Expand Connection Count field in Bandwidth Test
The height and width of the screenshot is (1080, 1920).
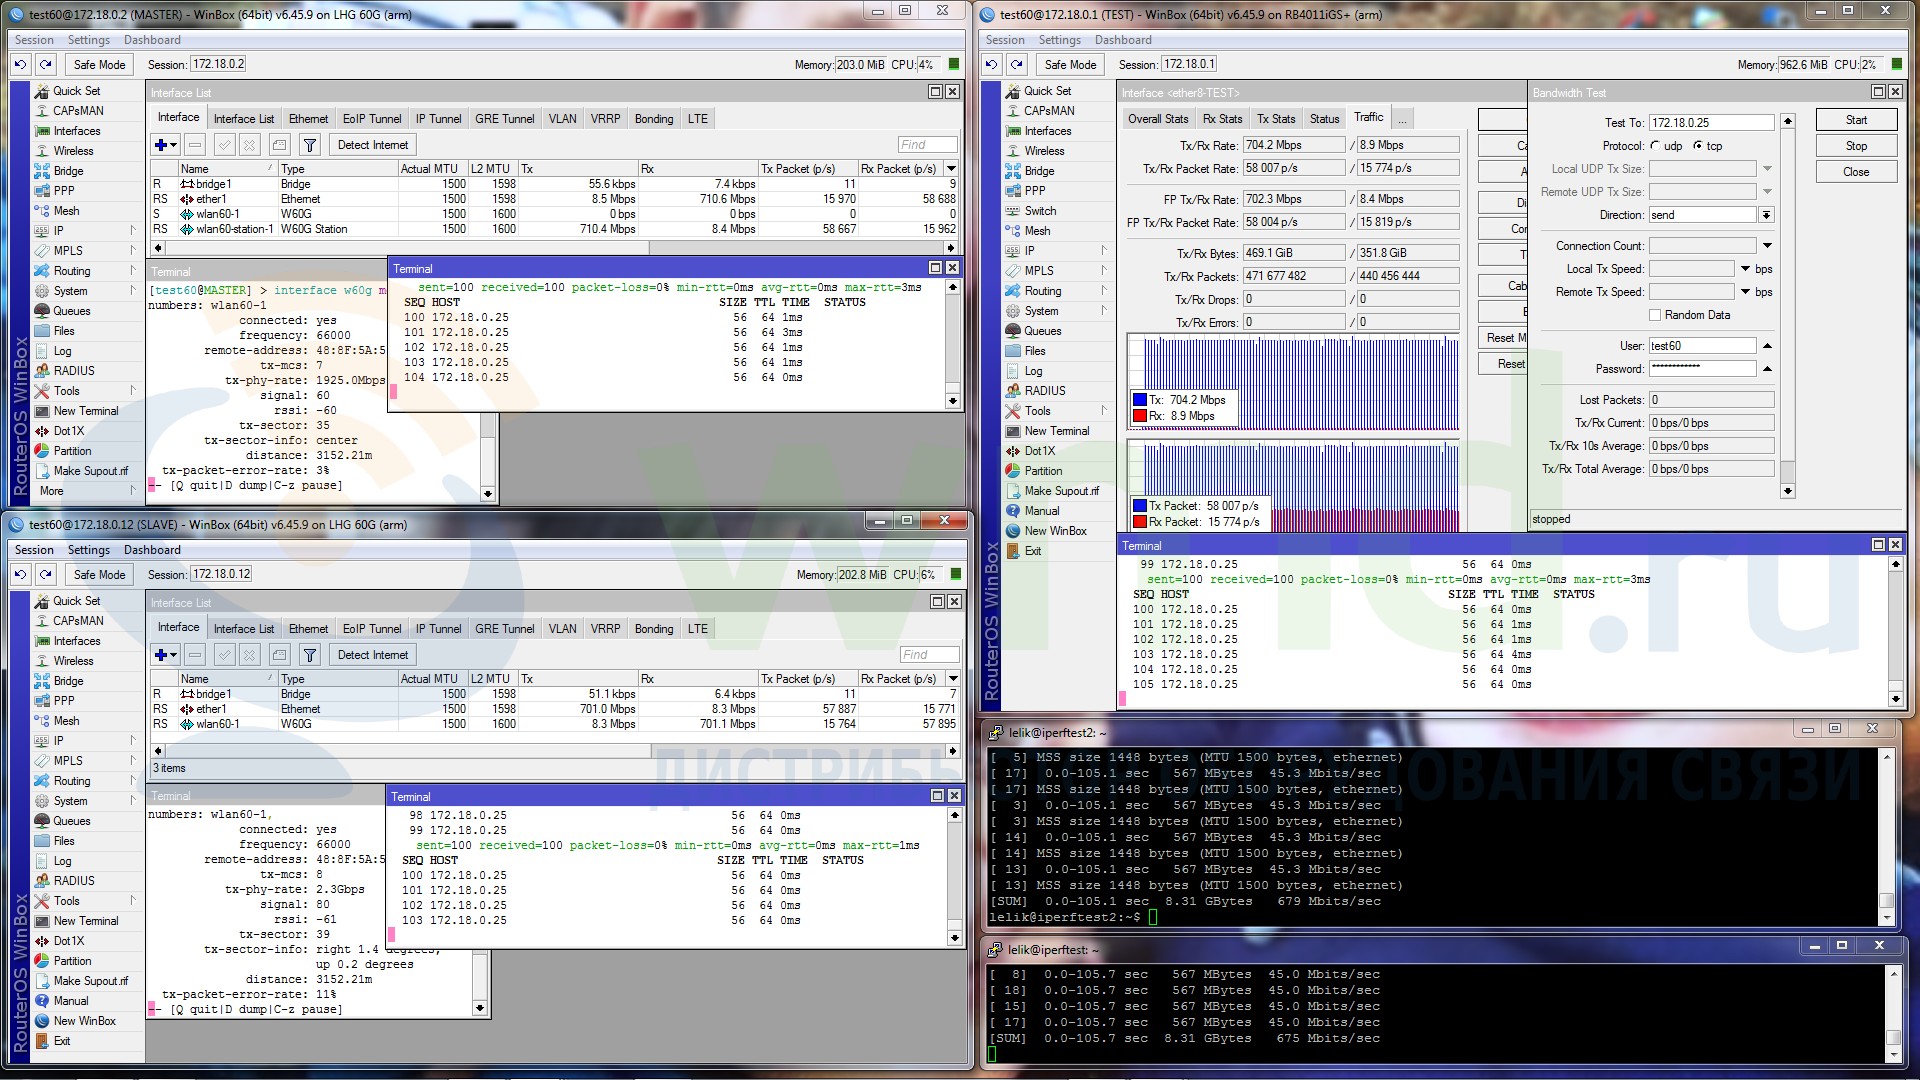[x=1767, y=246]
